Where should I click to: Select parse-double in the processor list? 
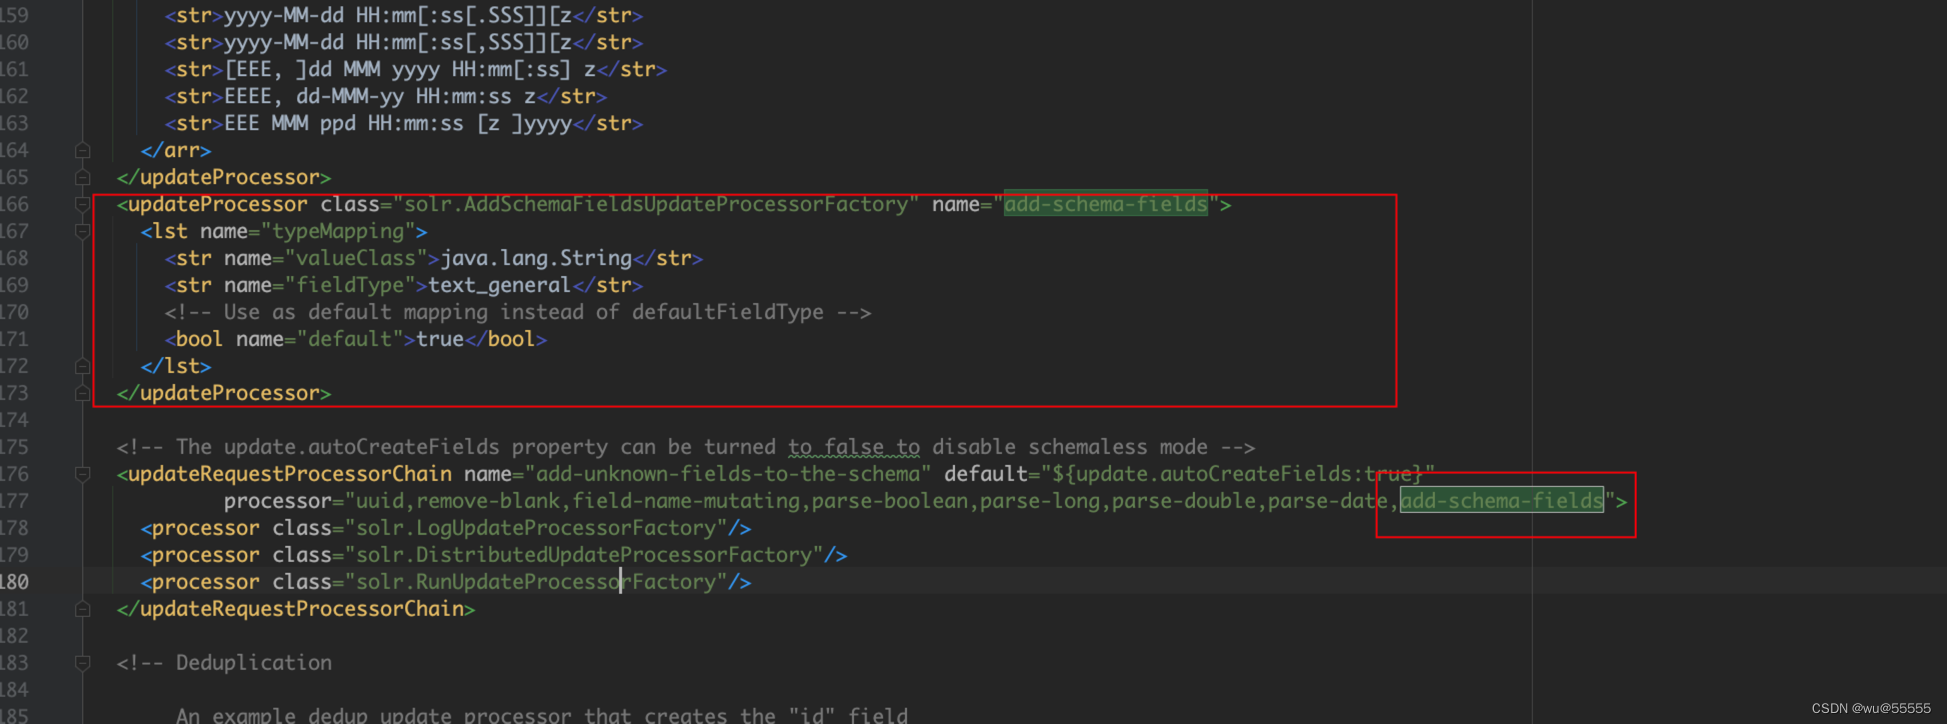tap(1184, 501)
